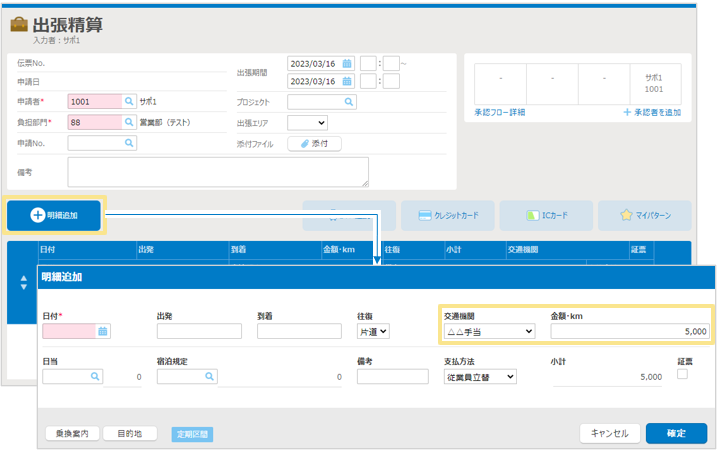Click search icon in プロジェクト field
The width and height of the screenshot is (720, 450).
348,102
